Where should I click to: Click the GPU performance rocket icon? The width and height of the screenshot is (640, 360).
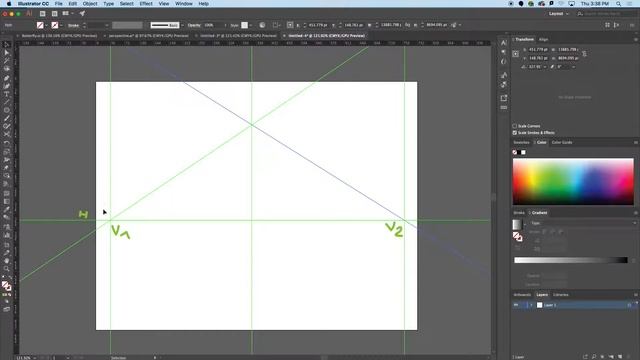pos(82,13)
